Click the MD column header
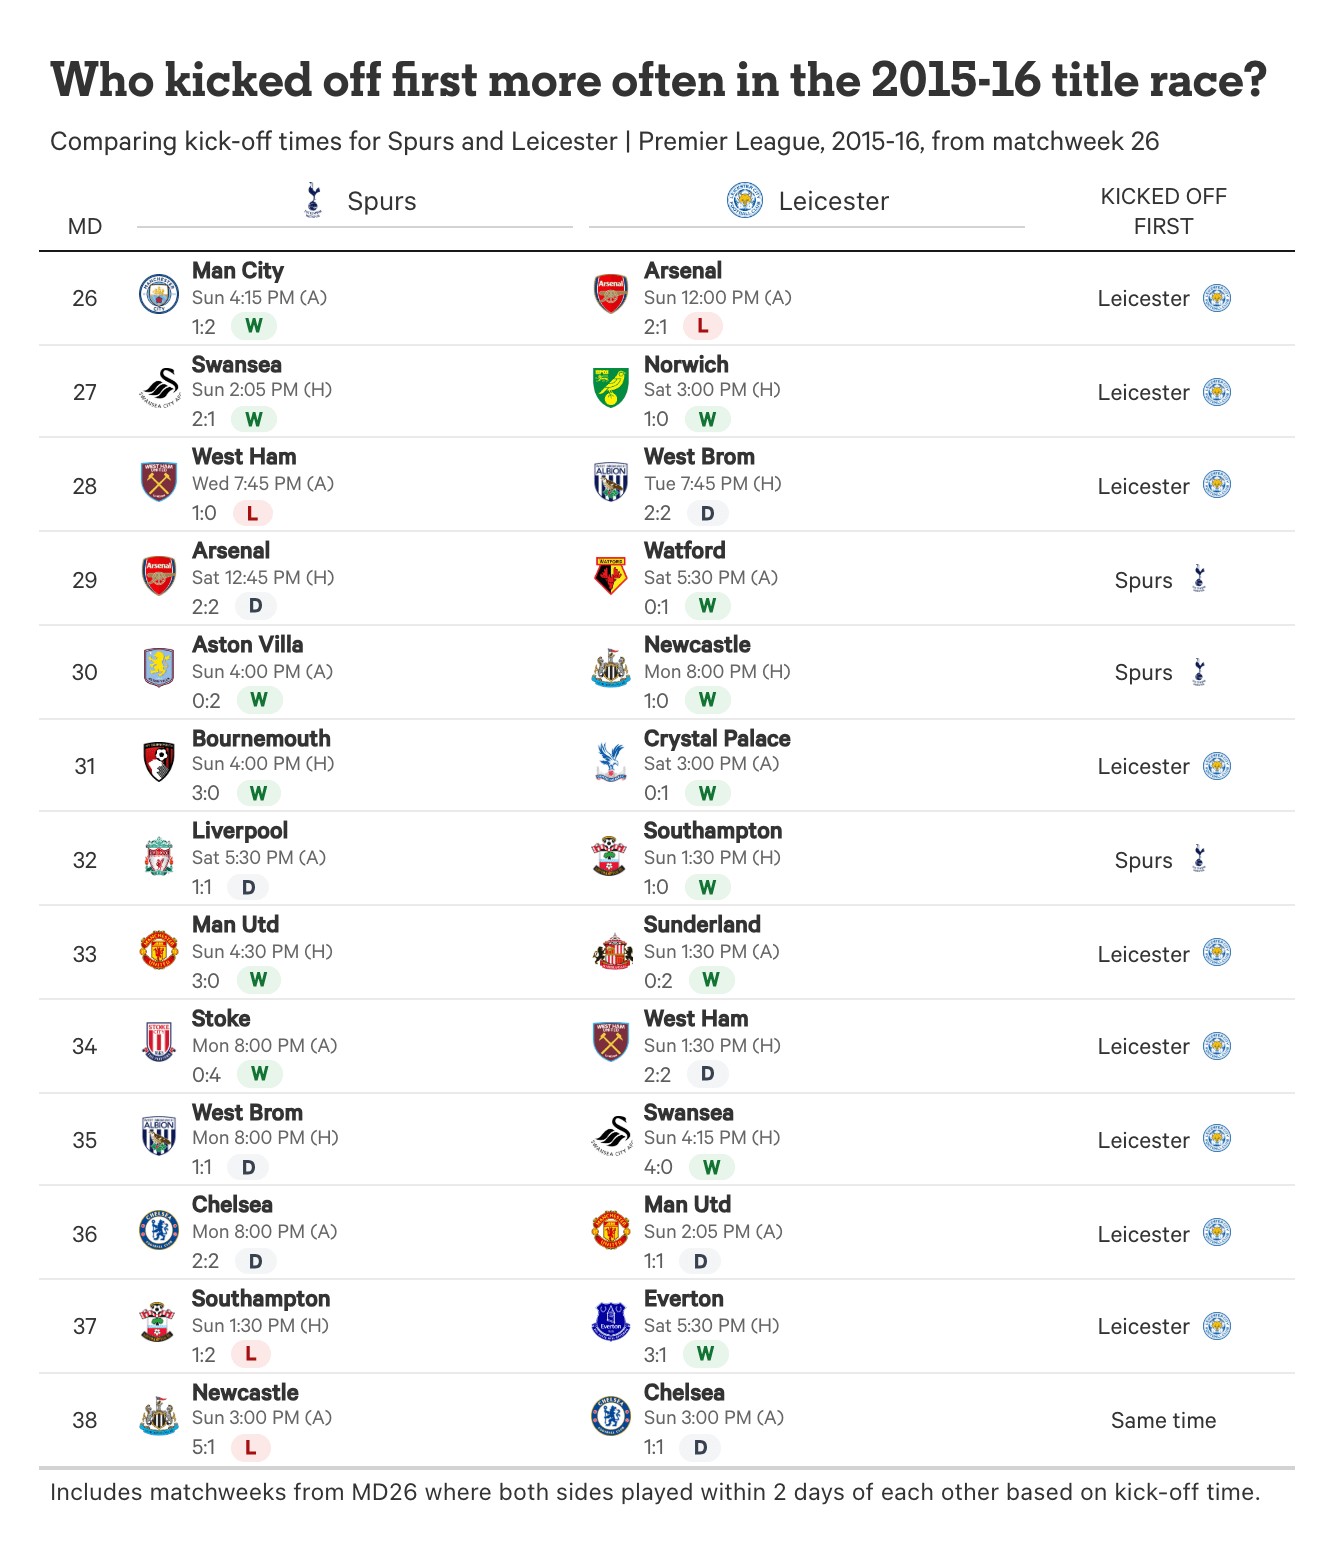Screen dimensions: 1334x1548 coord(85,226)
